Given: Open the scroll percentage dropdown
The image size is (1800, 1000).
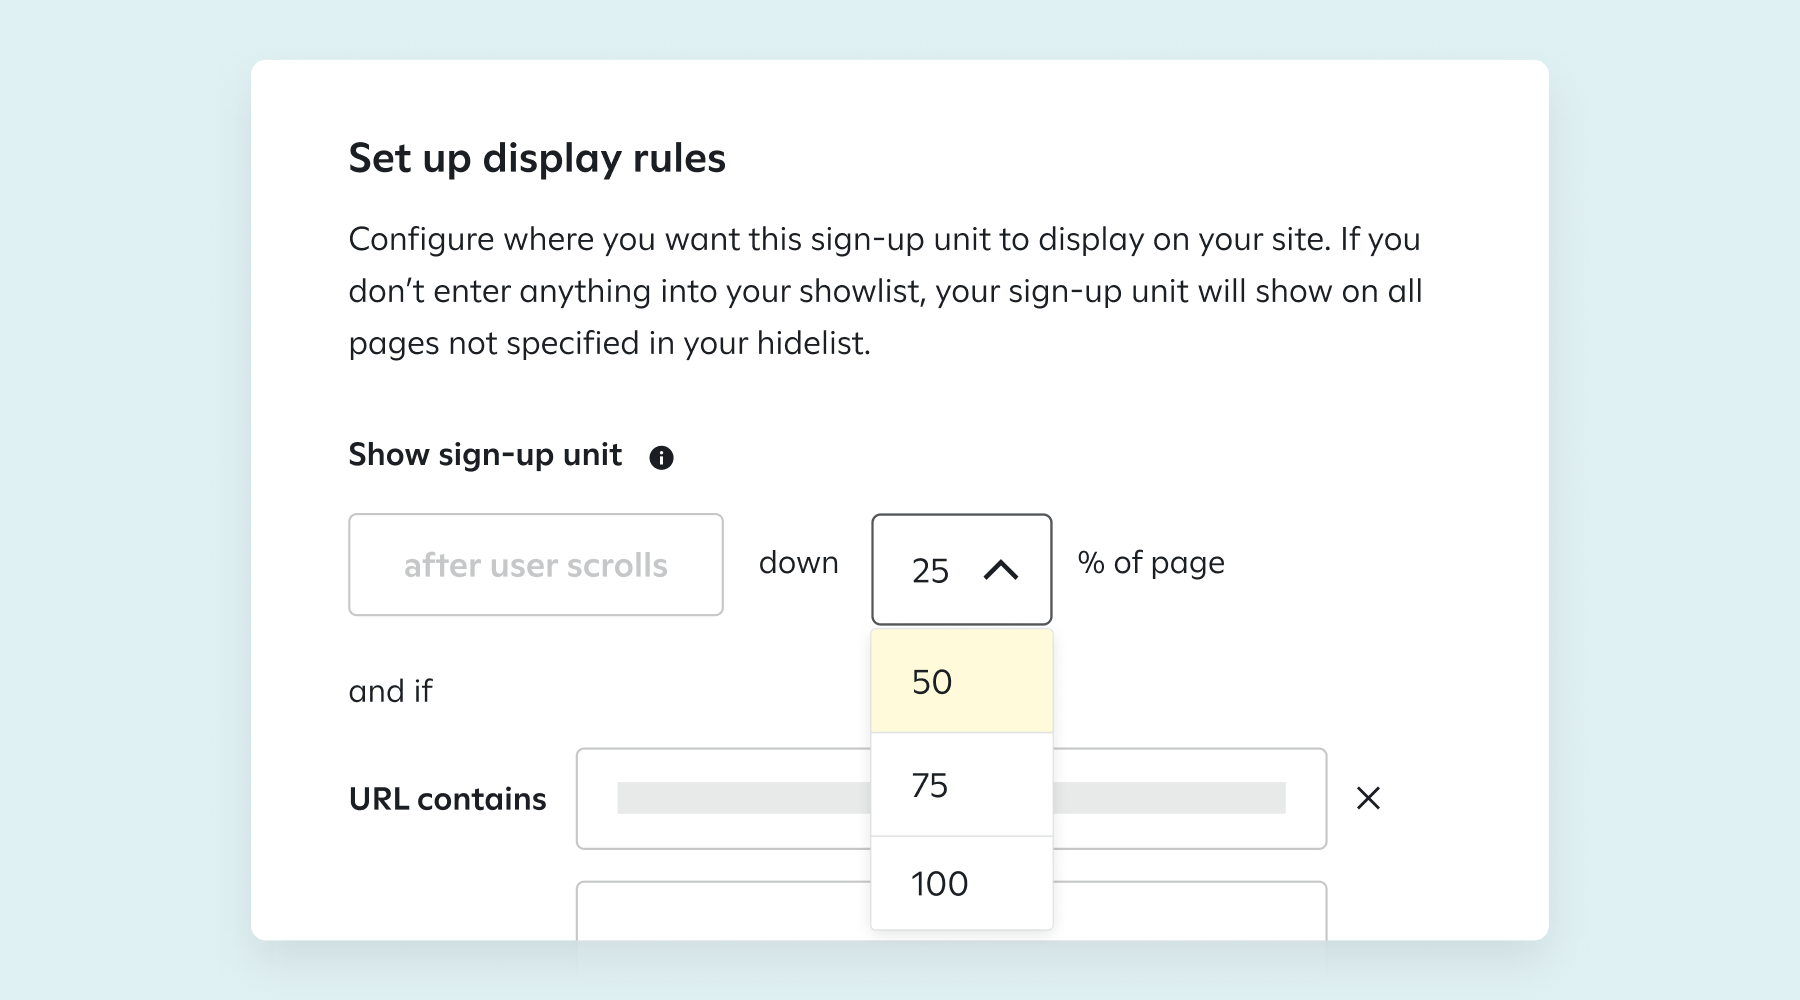Looking at the screenshot, I should pyautogui.click(x=961, y=568).
